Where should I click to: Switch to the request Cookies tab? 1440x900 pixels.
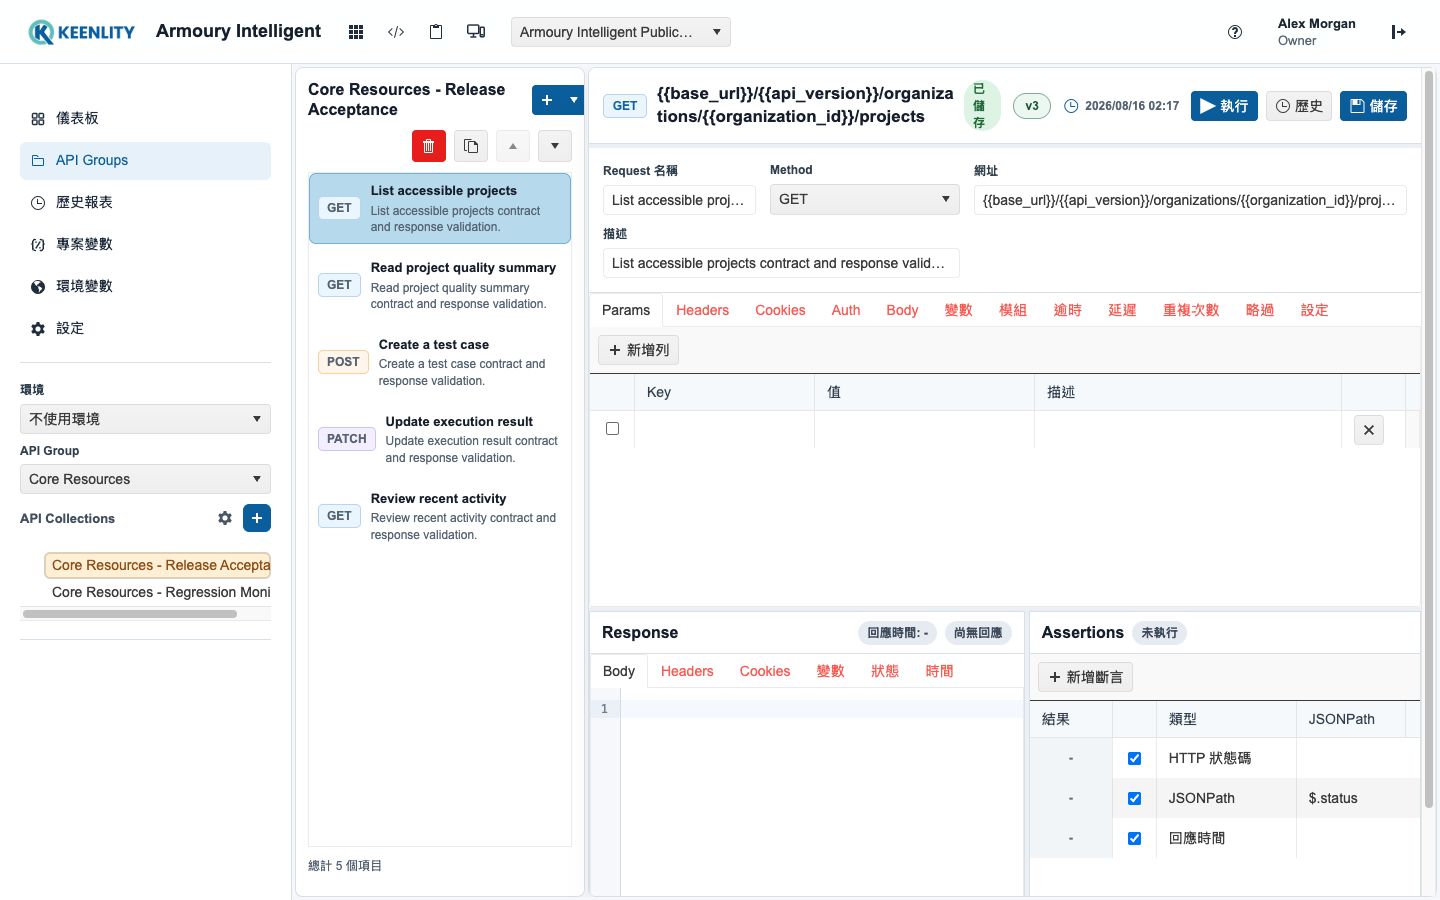[780, 310]
